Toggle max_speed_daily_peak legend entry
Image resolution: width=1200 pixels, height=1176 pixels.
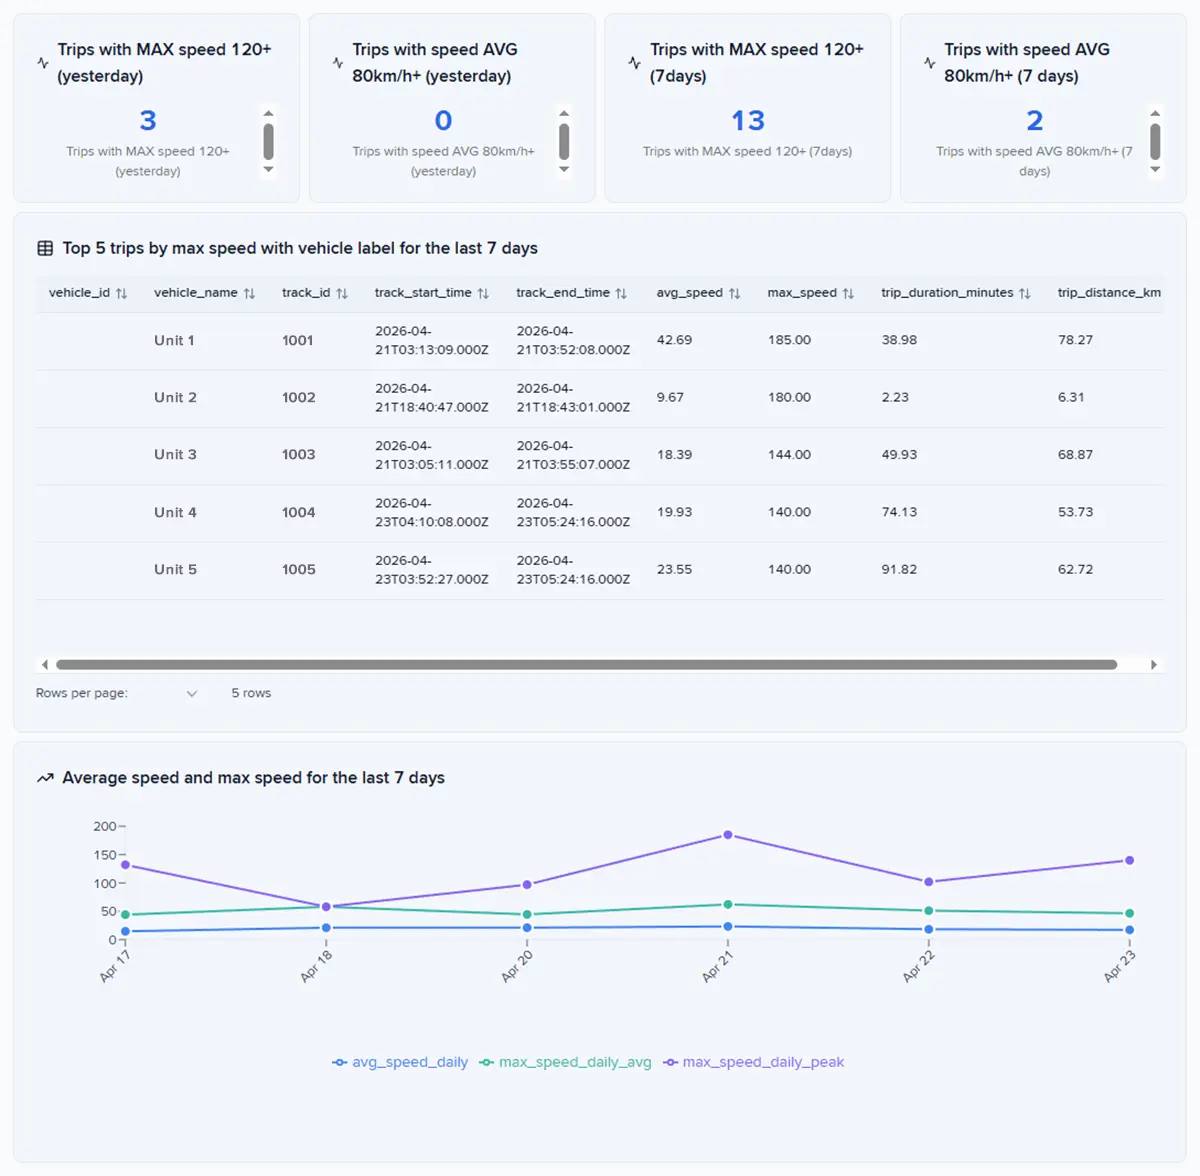click(x=754, y=1062)
